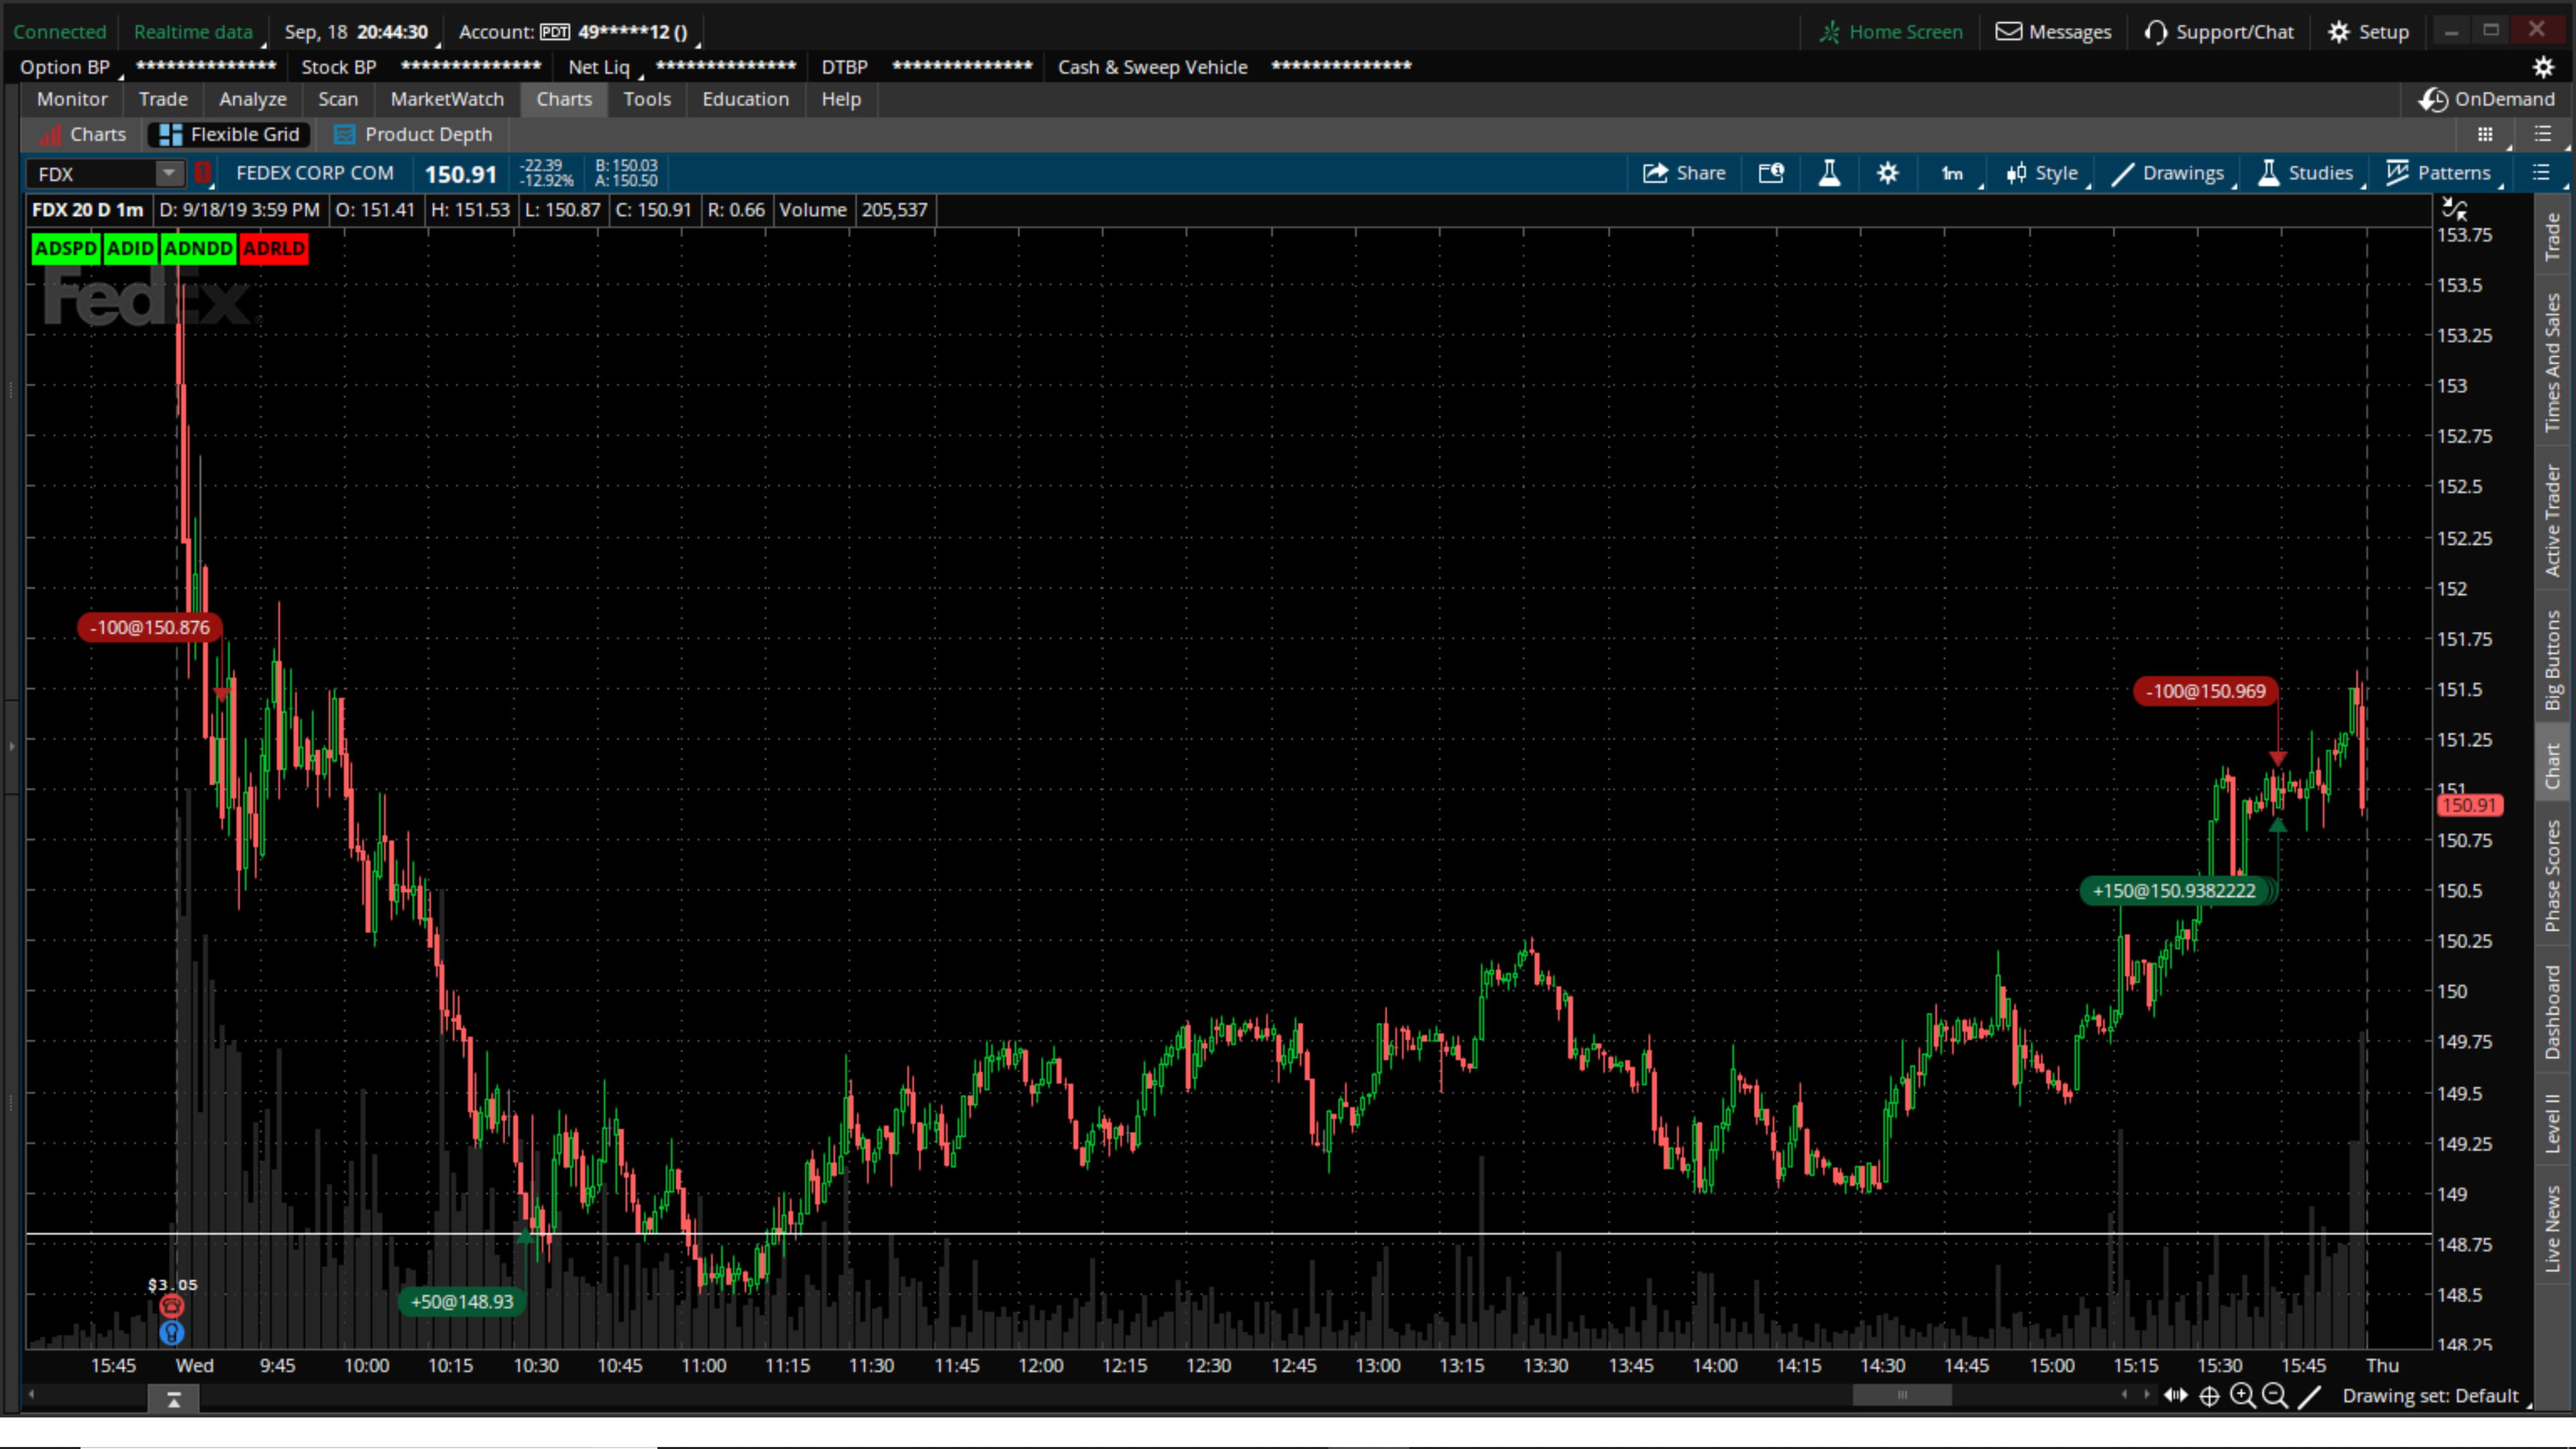Open the Patterns dropdown
The width and height of the screenshot is (2576, 1449).
tap(2442, 173)
